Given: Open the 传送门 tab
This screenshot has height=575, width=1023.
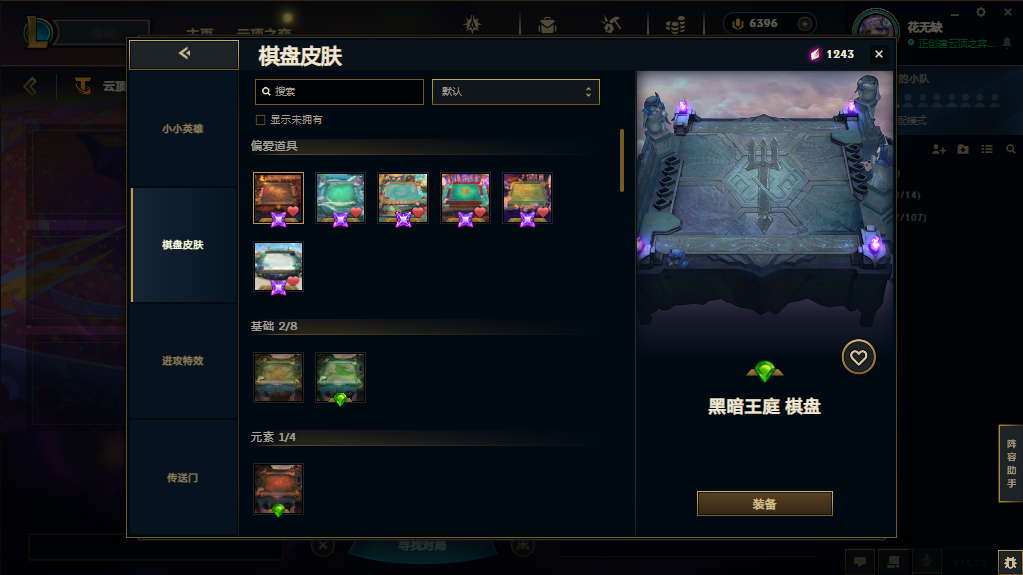Looking at the screenshot, I should click(183, 478).
